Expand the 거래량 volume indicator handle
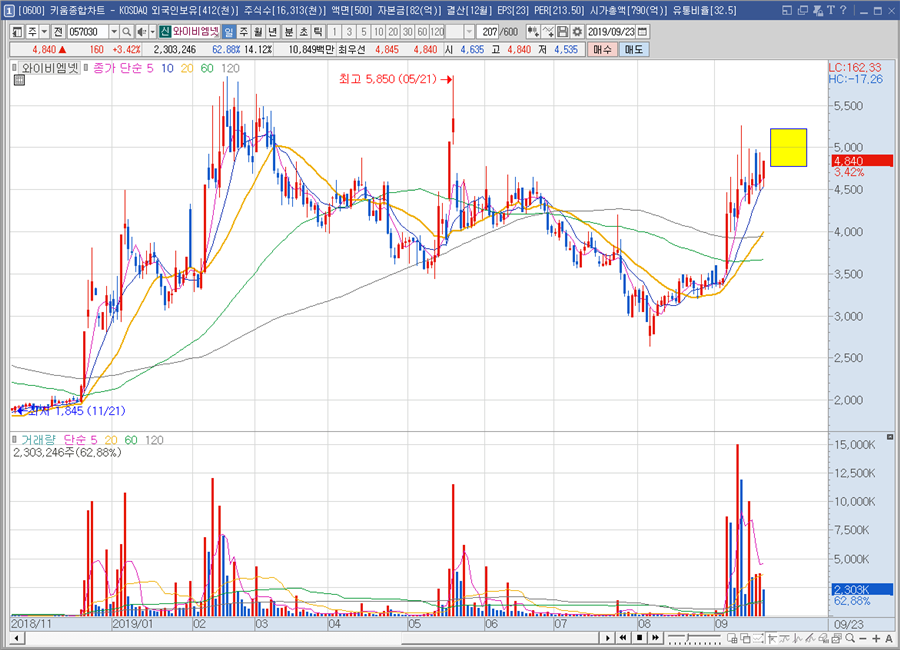Image resolution: width=900 pixels, height=650 pixels. tap(14, 439)
